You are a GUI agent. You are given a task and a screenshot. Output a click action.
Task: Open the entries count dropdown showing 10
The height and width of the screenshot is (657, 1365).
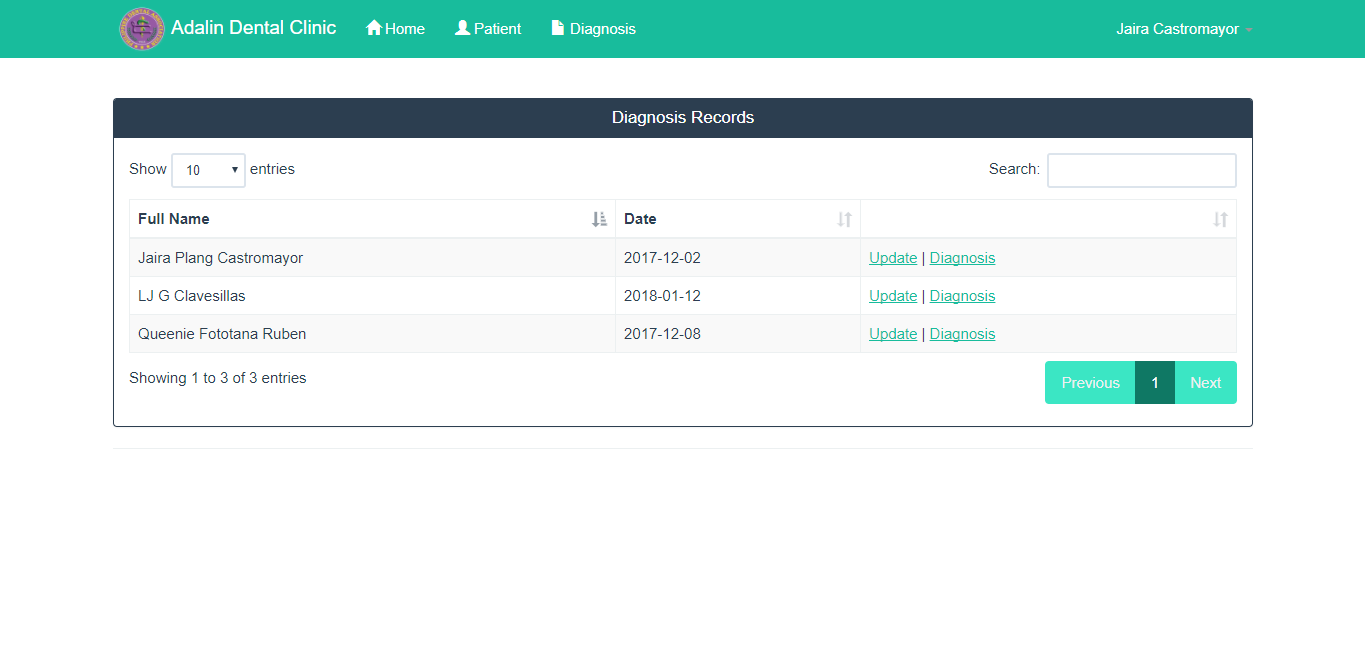point(208,170)
